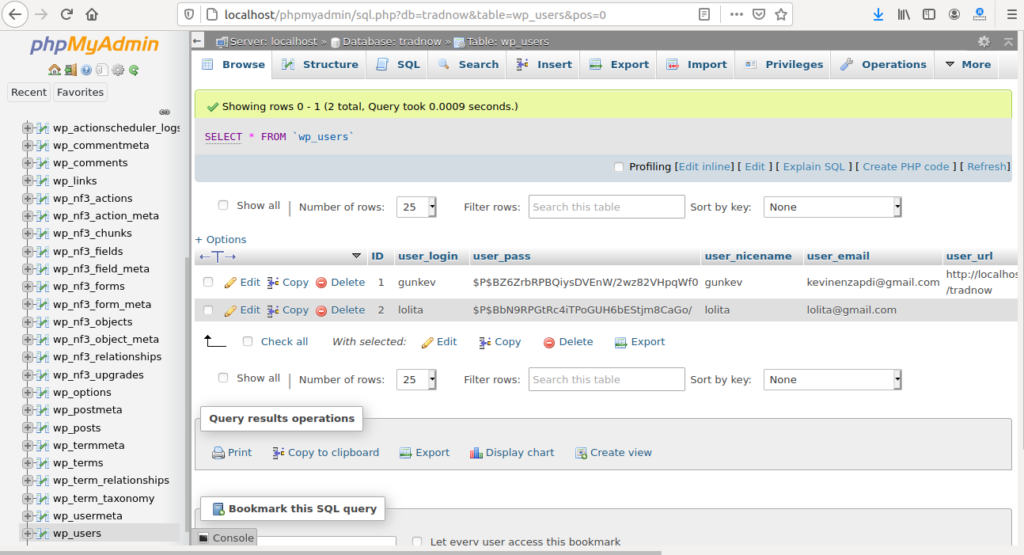Expand the + Options link
The width and height of the screenshot is (1024, 555).
221,240
